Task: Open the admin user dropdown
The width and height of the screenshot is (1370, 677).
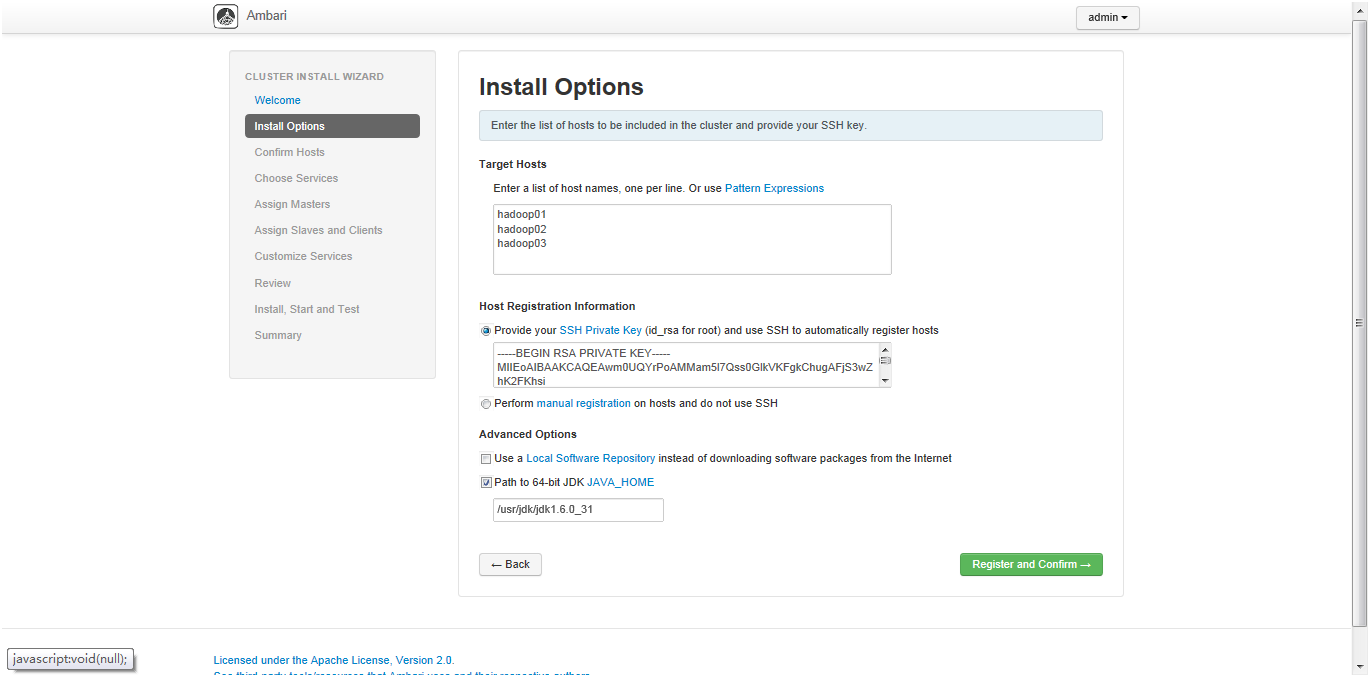Action: [x=1107, y=18]
